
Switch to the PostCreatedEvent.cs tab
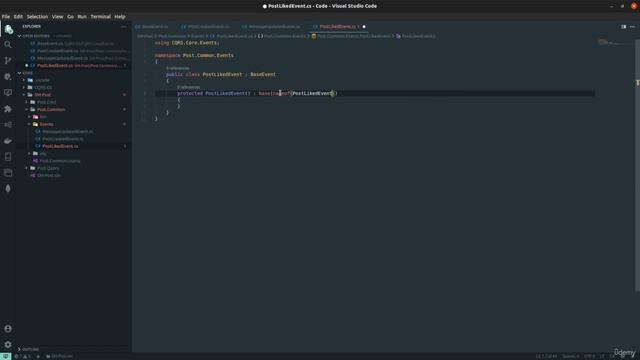(208, 27)
